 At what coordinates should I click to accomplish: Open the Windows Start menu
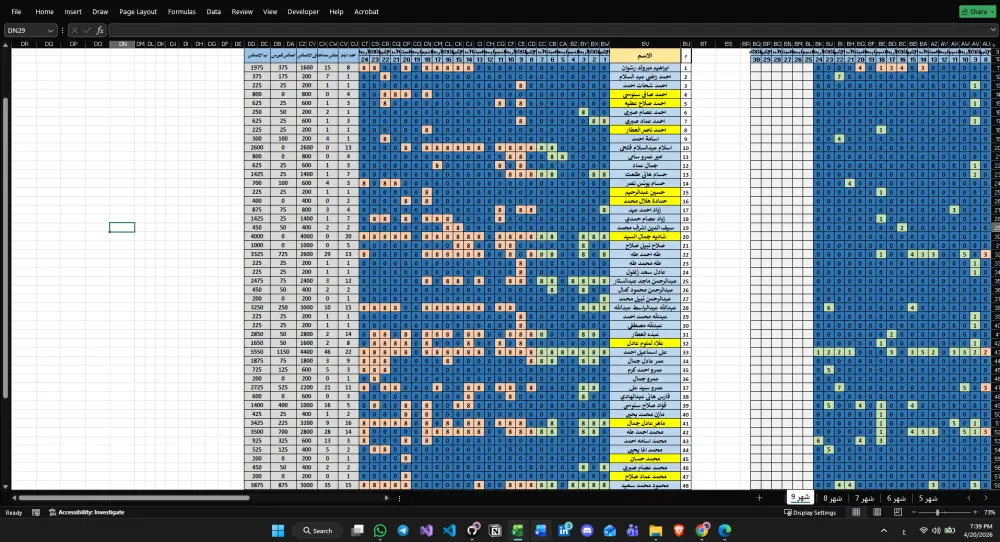coord(278,531)
